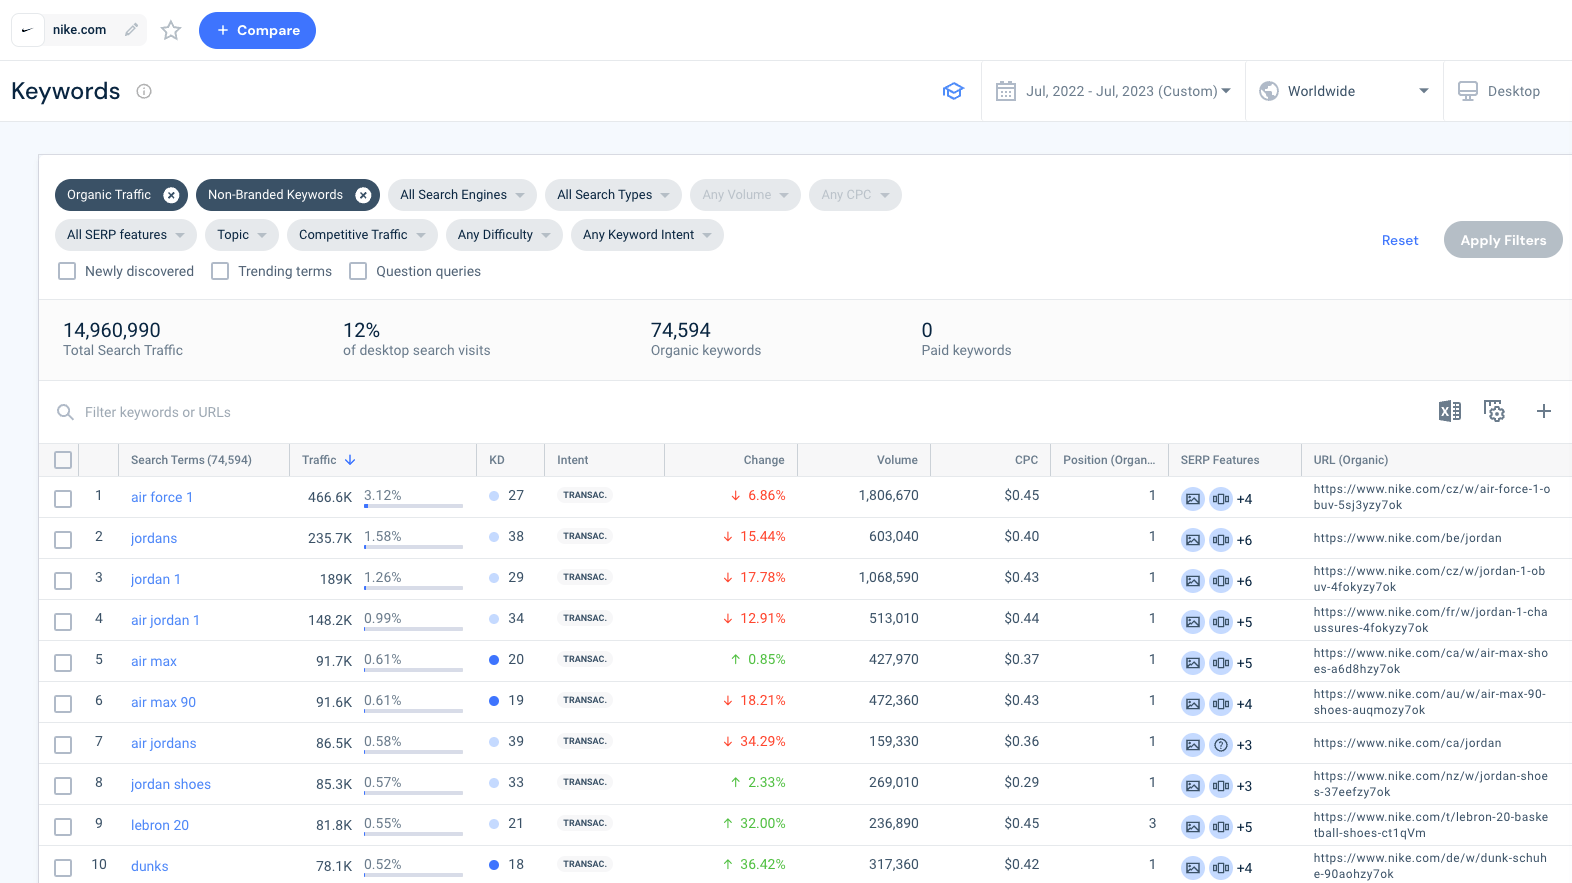Click traffic share bar for air force 1
1572x883 pixels.
pos(413,506)
